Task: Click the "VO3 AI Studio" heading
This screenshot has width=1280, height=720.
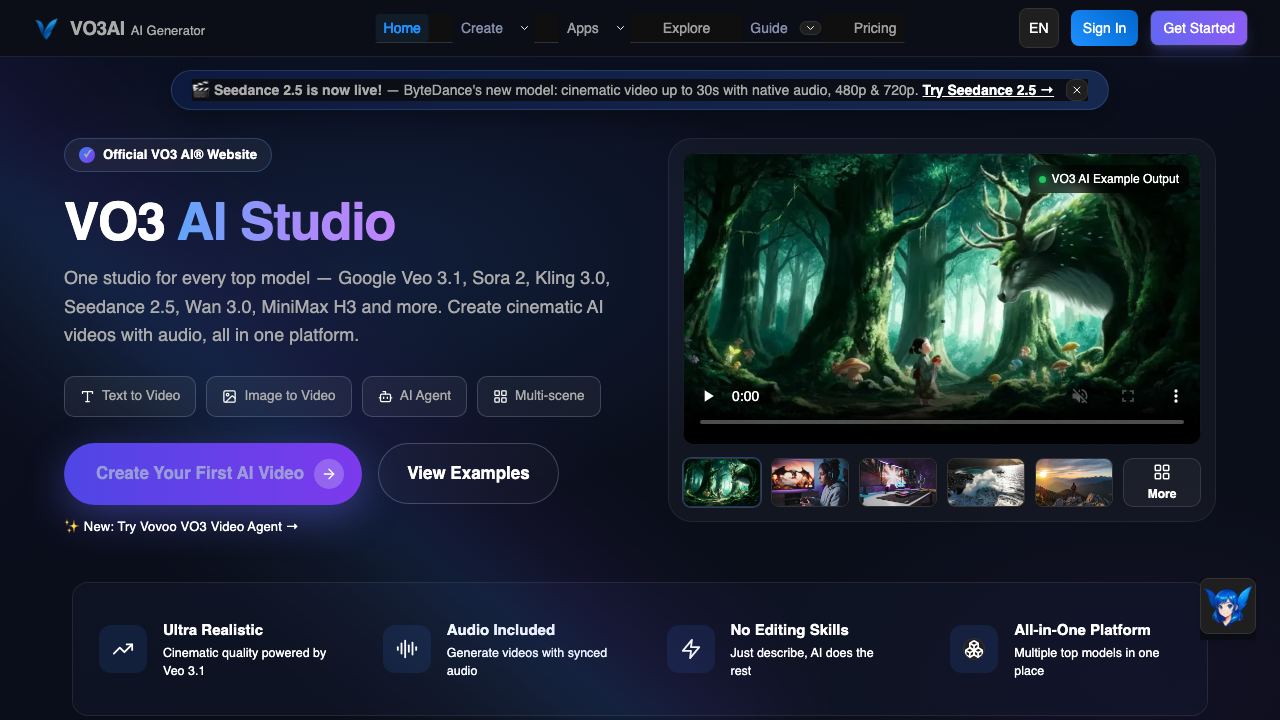Action: coord(230,222)
